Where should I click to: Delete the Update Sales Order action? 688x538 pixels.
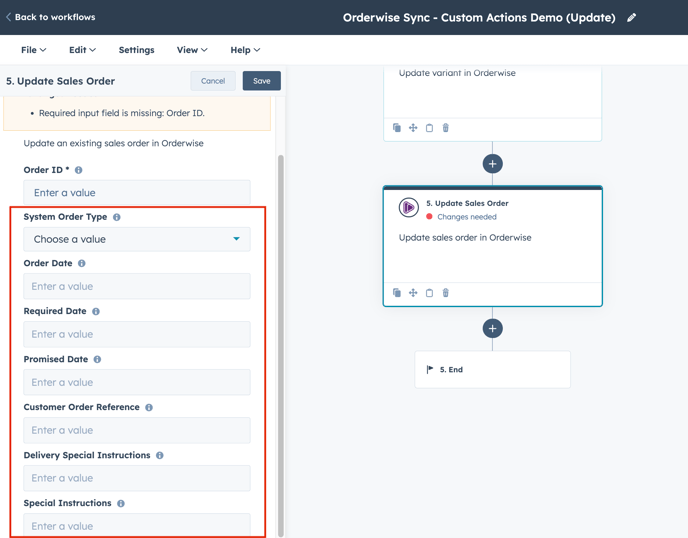pos(445,293)
